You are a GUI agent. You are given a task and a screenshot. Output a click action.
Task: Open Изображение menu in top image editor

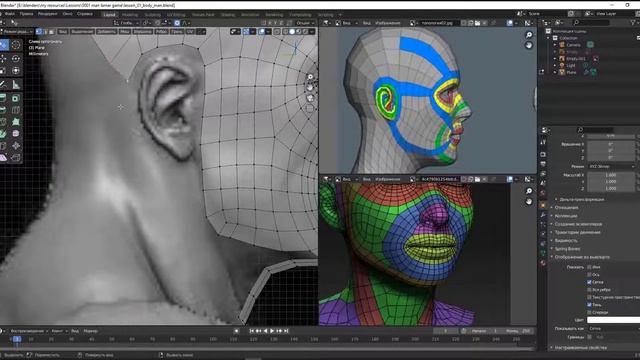coord(387,23)
